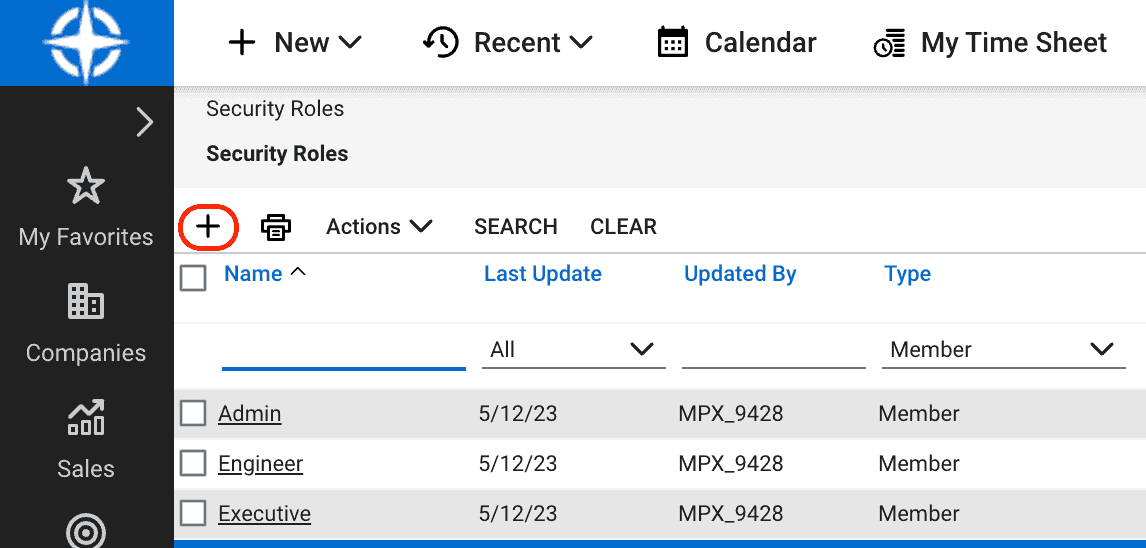Sort by Name column
This screenshot has width=1146, height=548.
coord(253,274)
